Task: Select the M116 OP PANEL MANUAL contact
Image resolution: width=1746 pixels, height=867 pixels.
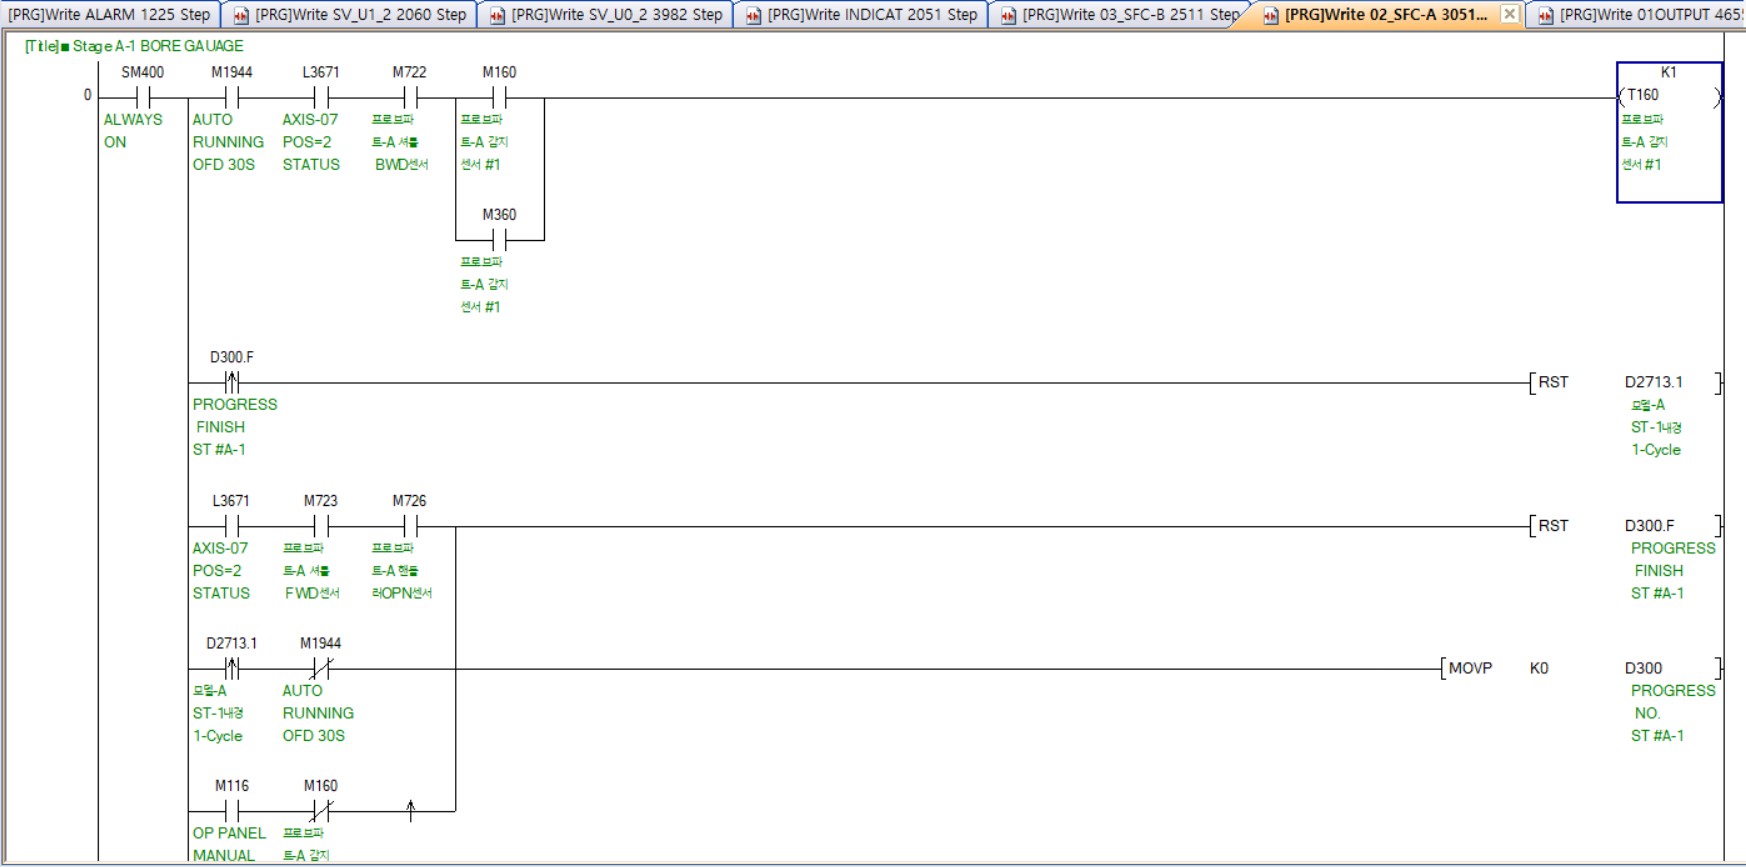Action: pyautogui.click(x=232, y=811)
